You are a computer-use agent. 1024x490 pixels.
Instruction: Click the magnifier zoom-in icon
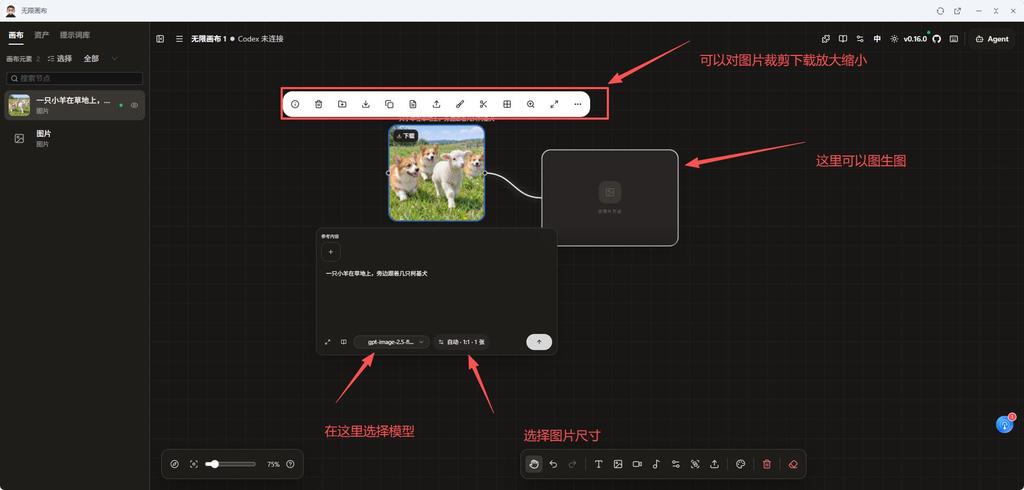(x=530, y=104)
